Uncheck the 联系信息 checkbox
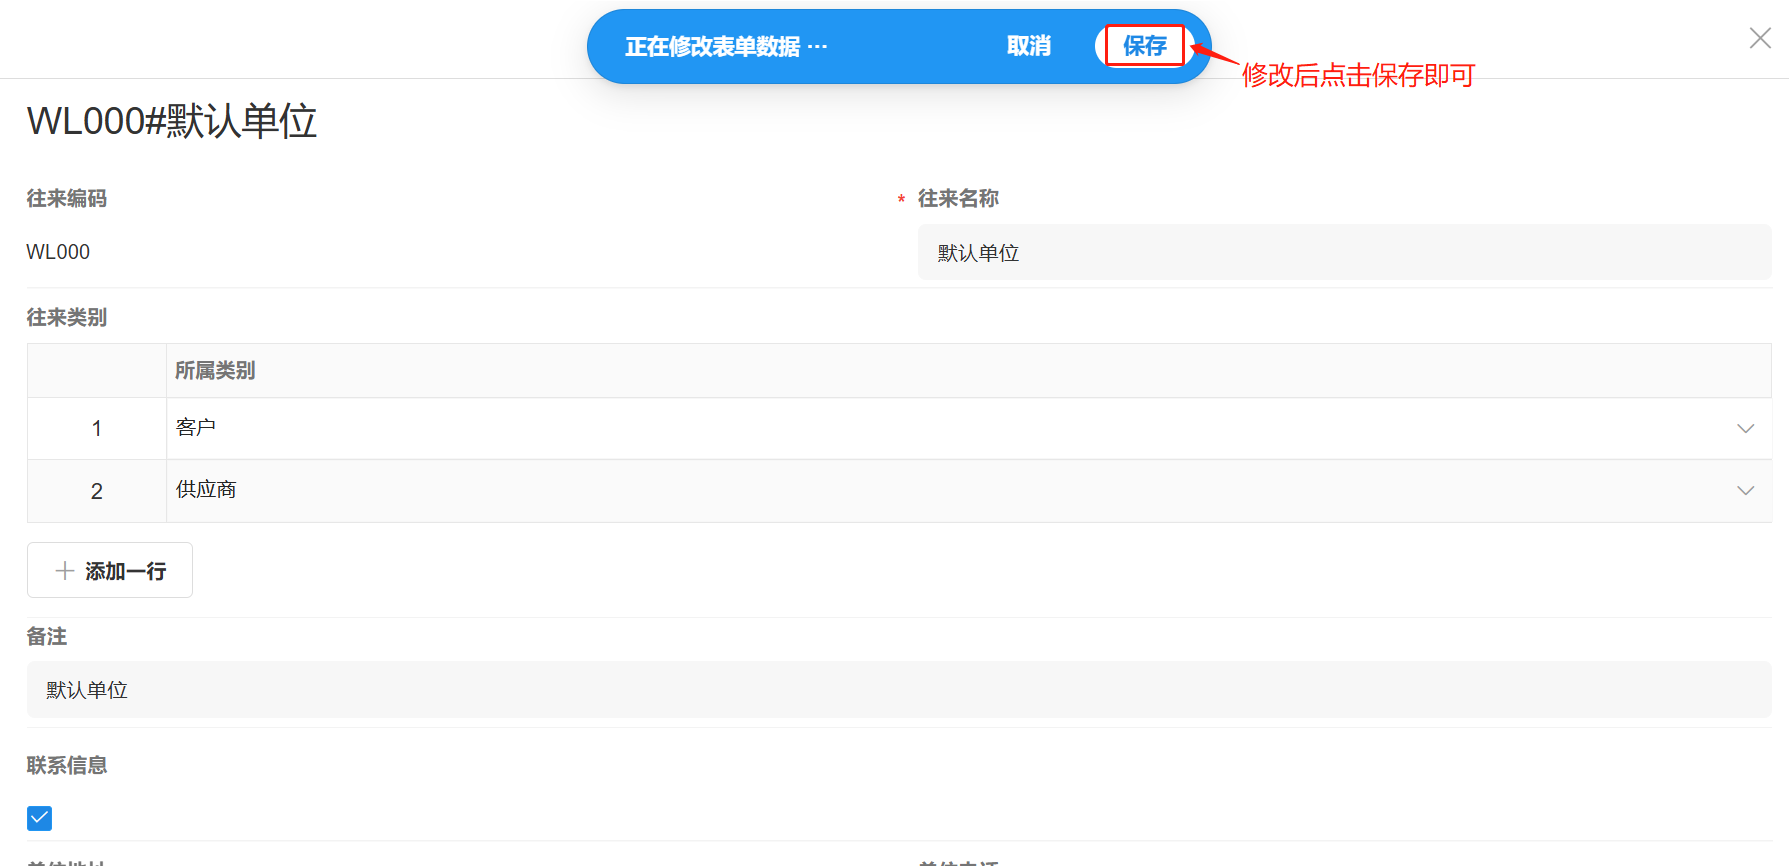The height and width of the screenshot is (866, 1789). point(40,818)
